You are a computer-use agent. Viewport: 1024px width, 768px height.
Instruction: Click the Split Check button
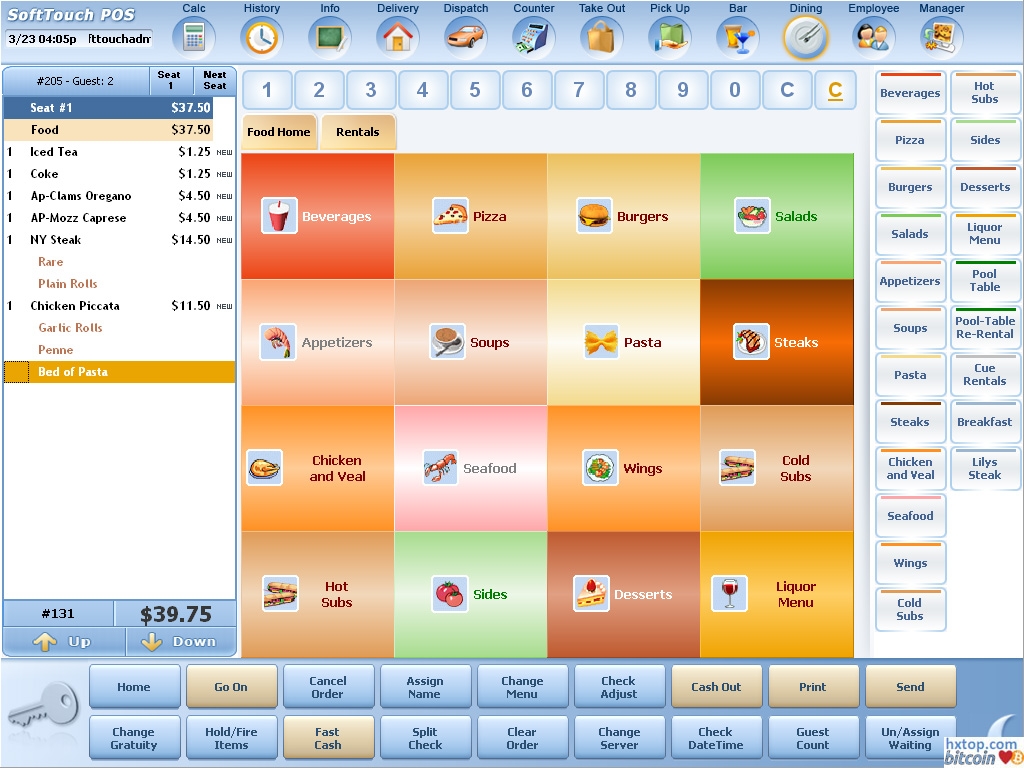(x=425, y=738)
